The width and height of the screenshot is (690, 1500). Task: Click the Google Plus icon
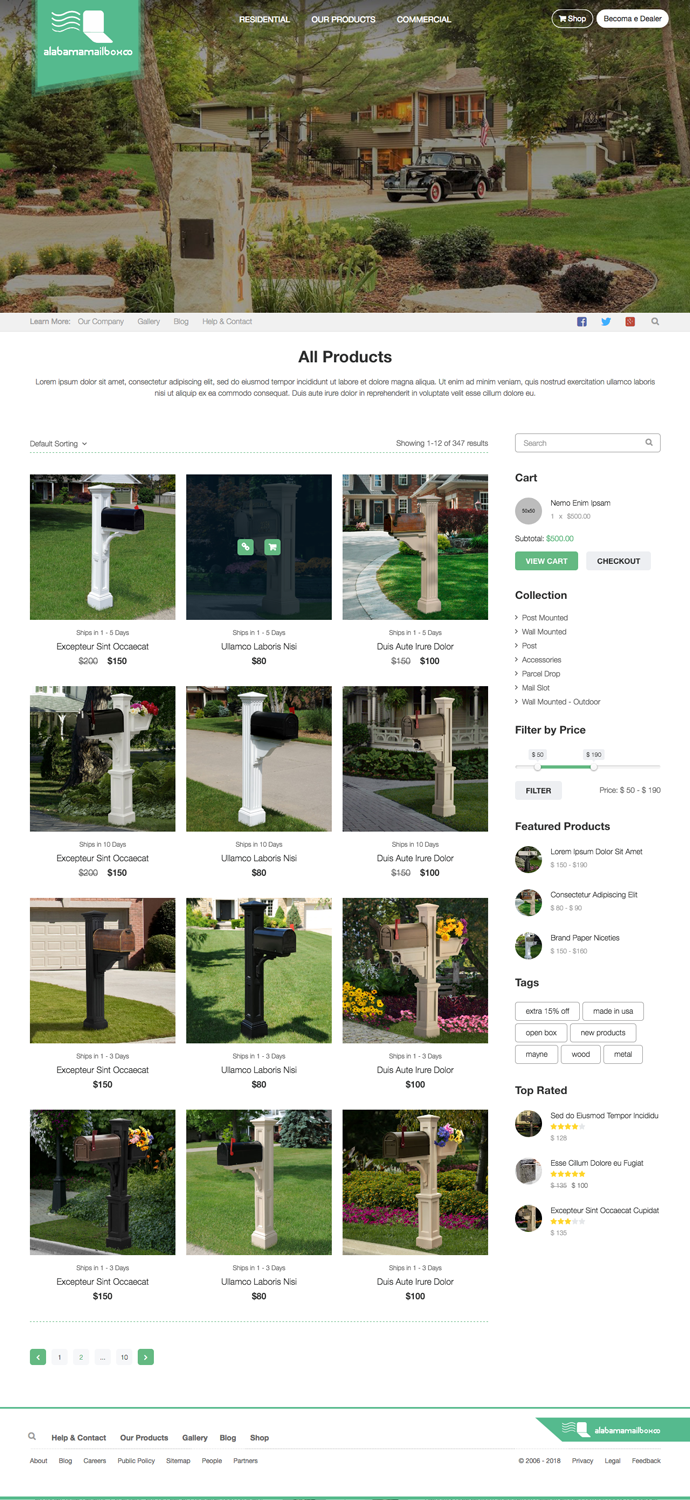tap(630, 322)
